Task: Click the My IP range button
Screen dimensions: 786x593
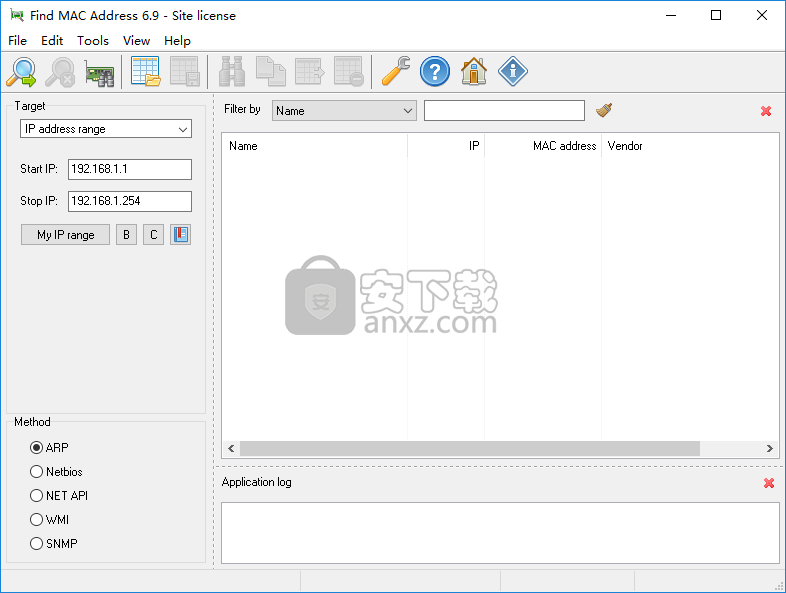Action: [66, 235]
